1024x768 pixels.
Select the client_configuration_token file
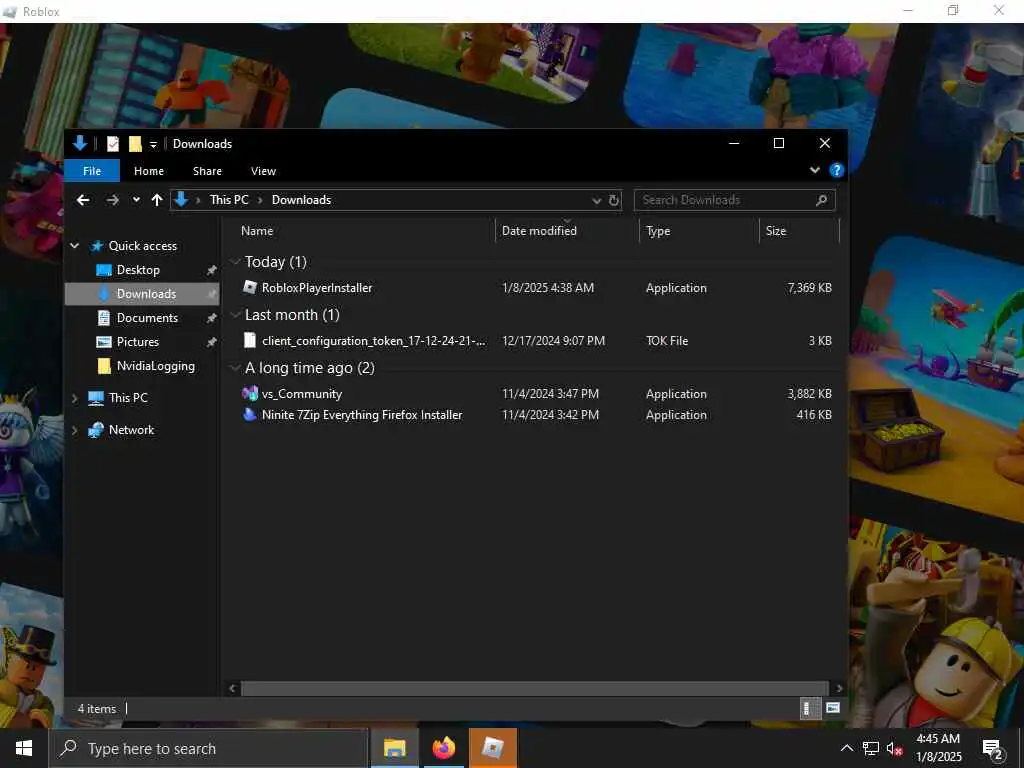coord(536,340)
